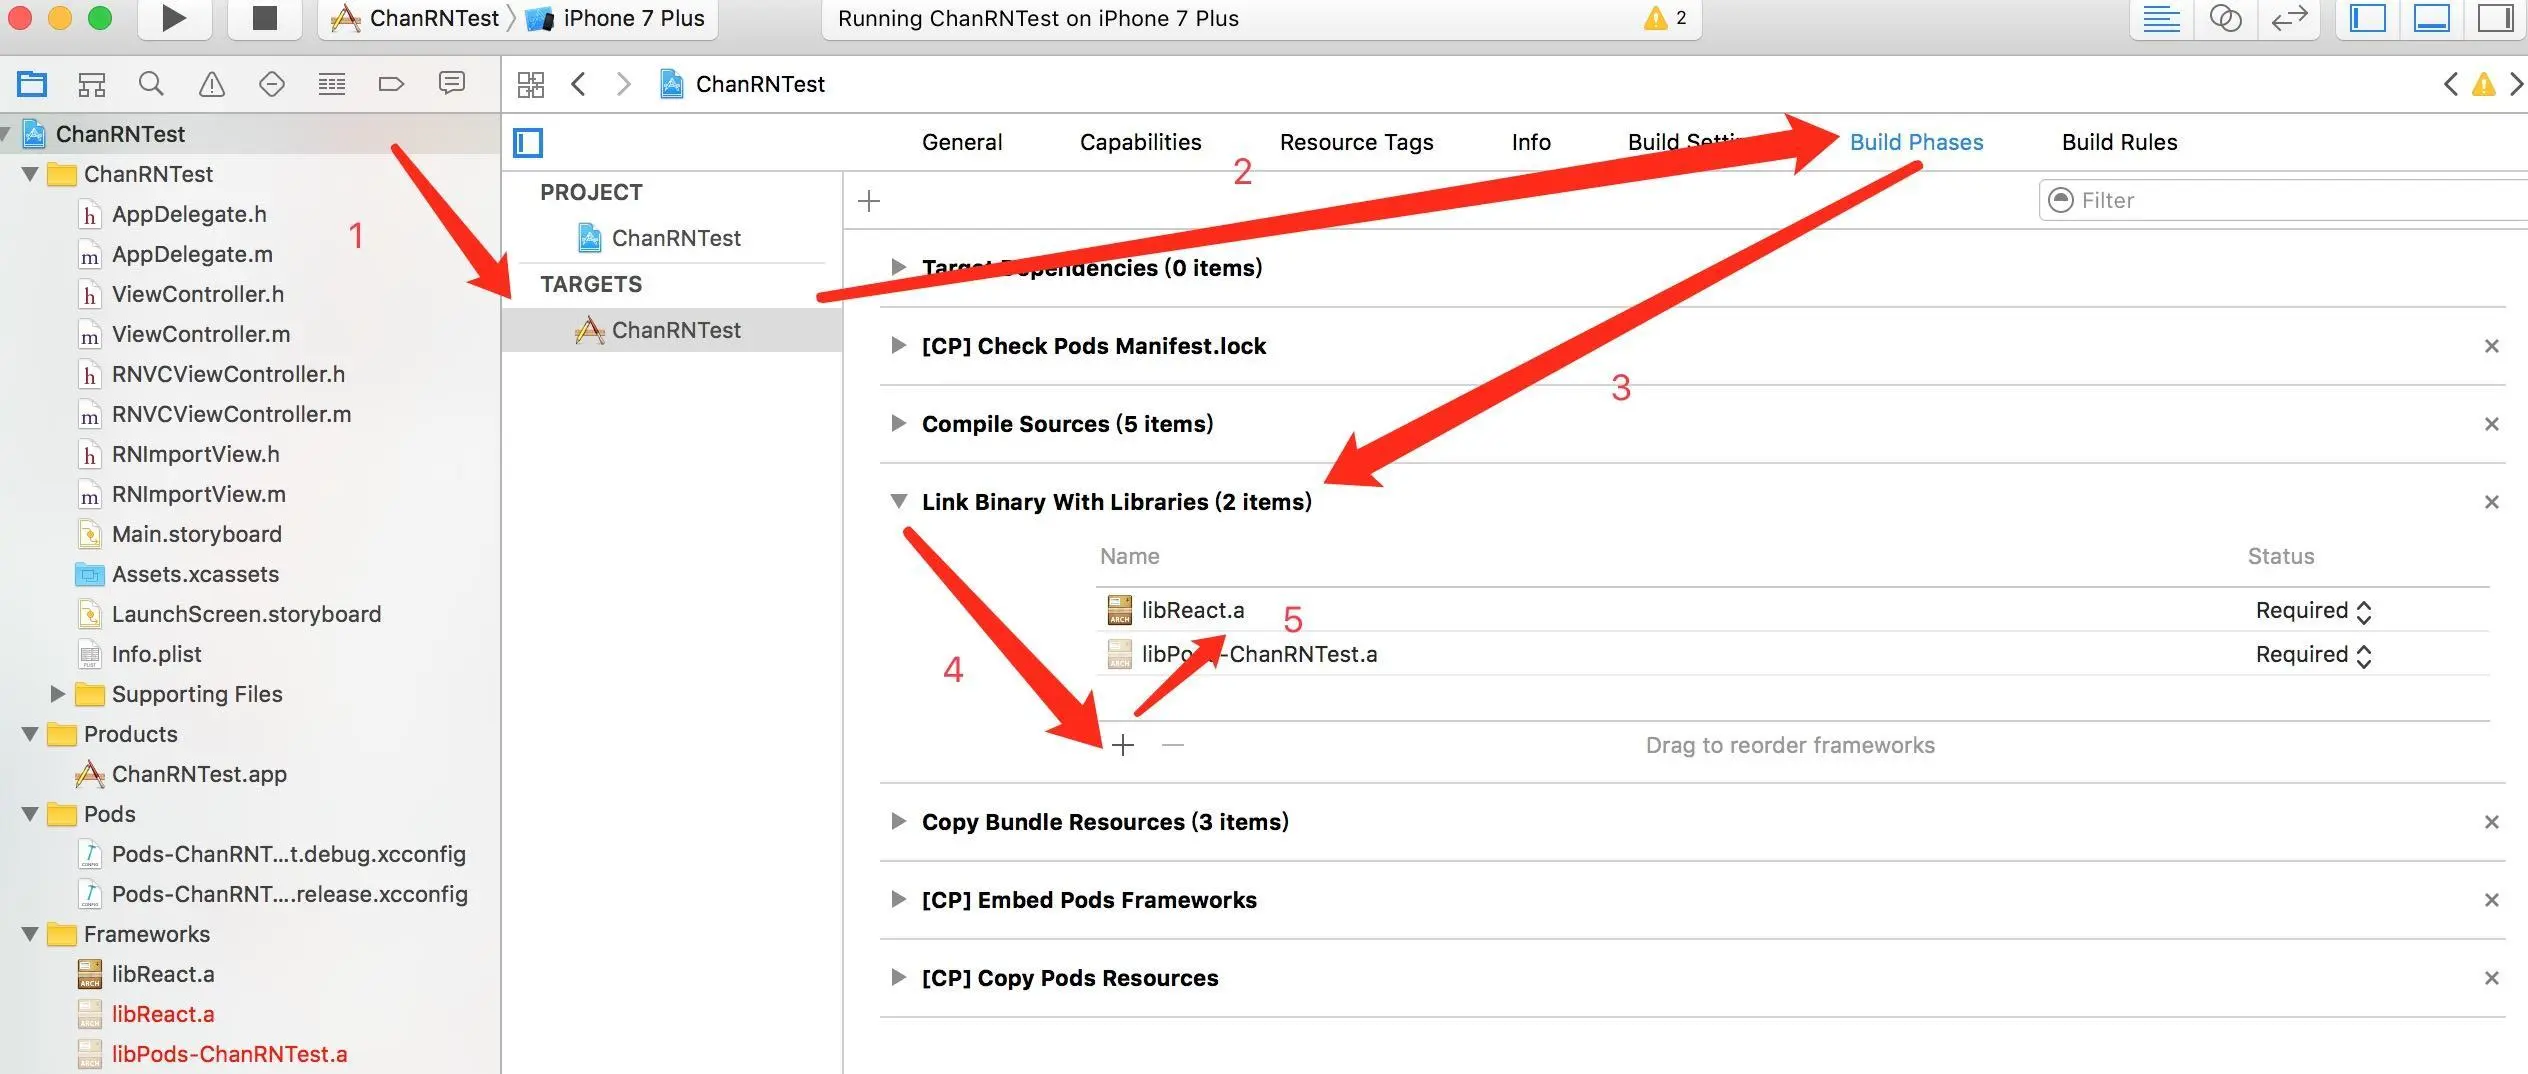
Task: Open Main.storyboard in the navigator
Action: 197,534
